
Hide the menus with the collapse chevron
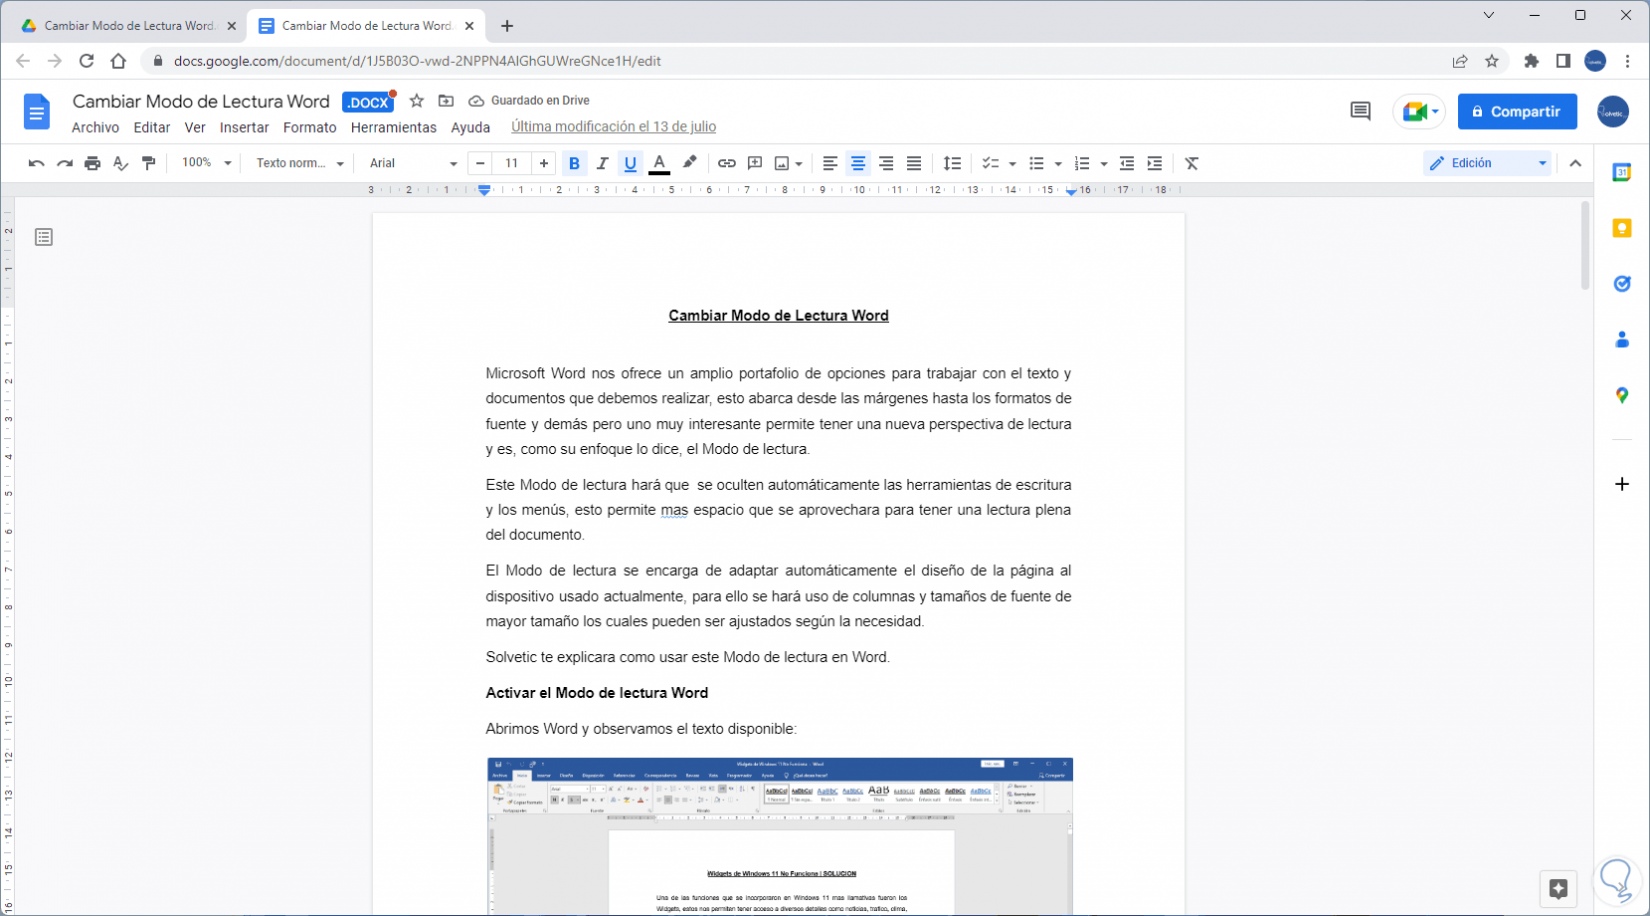(x=1576, y=163)
